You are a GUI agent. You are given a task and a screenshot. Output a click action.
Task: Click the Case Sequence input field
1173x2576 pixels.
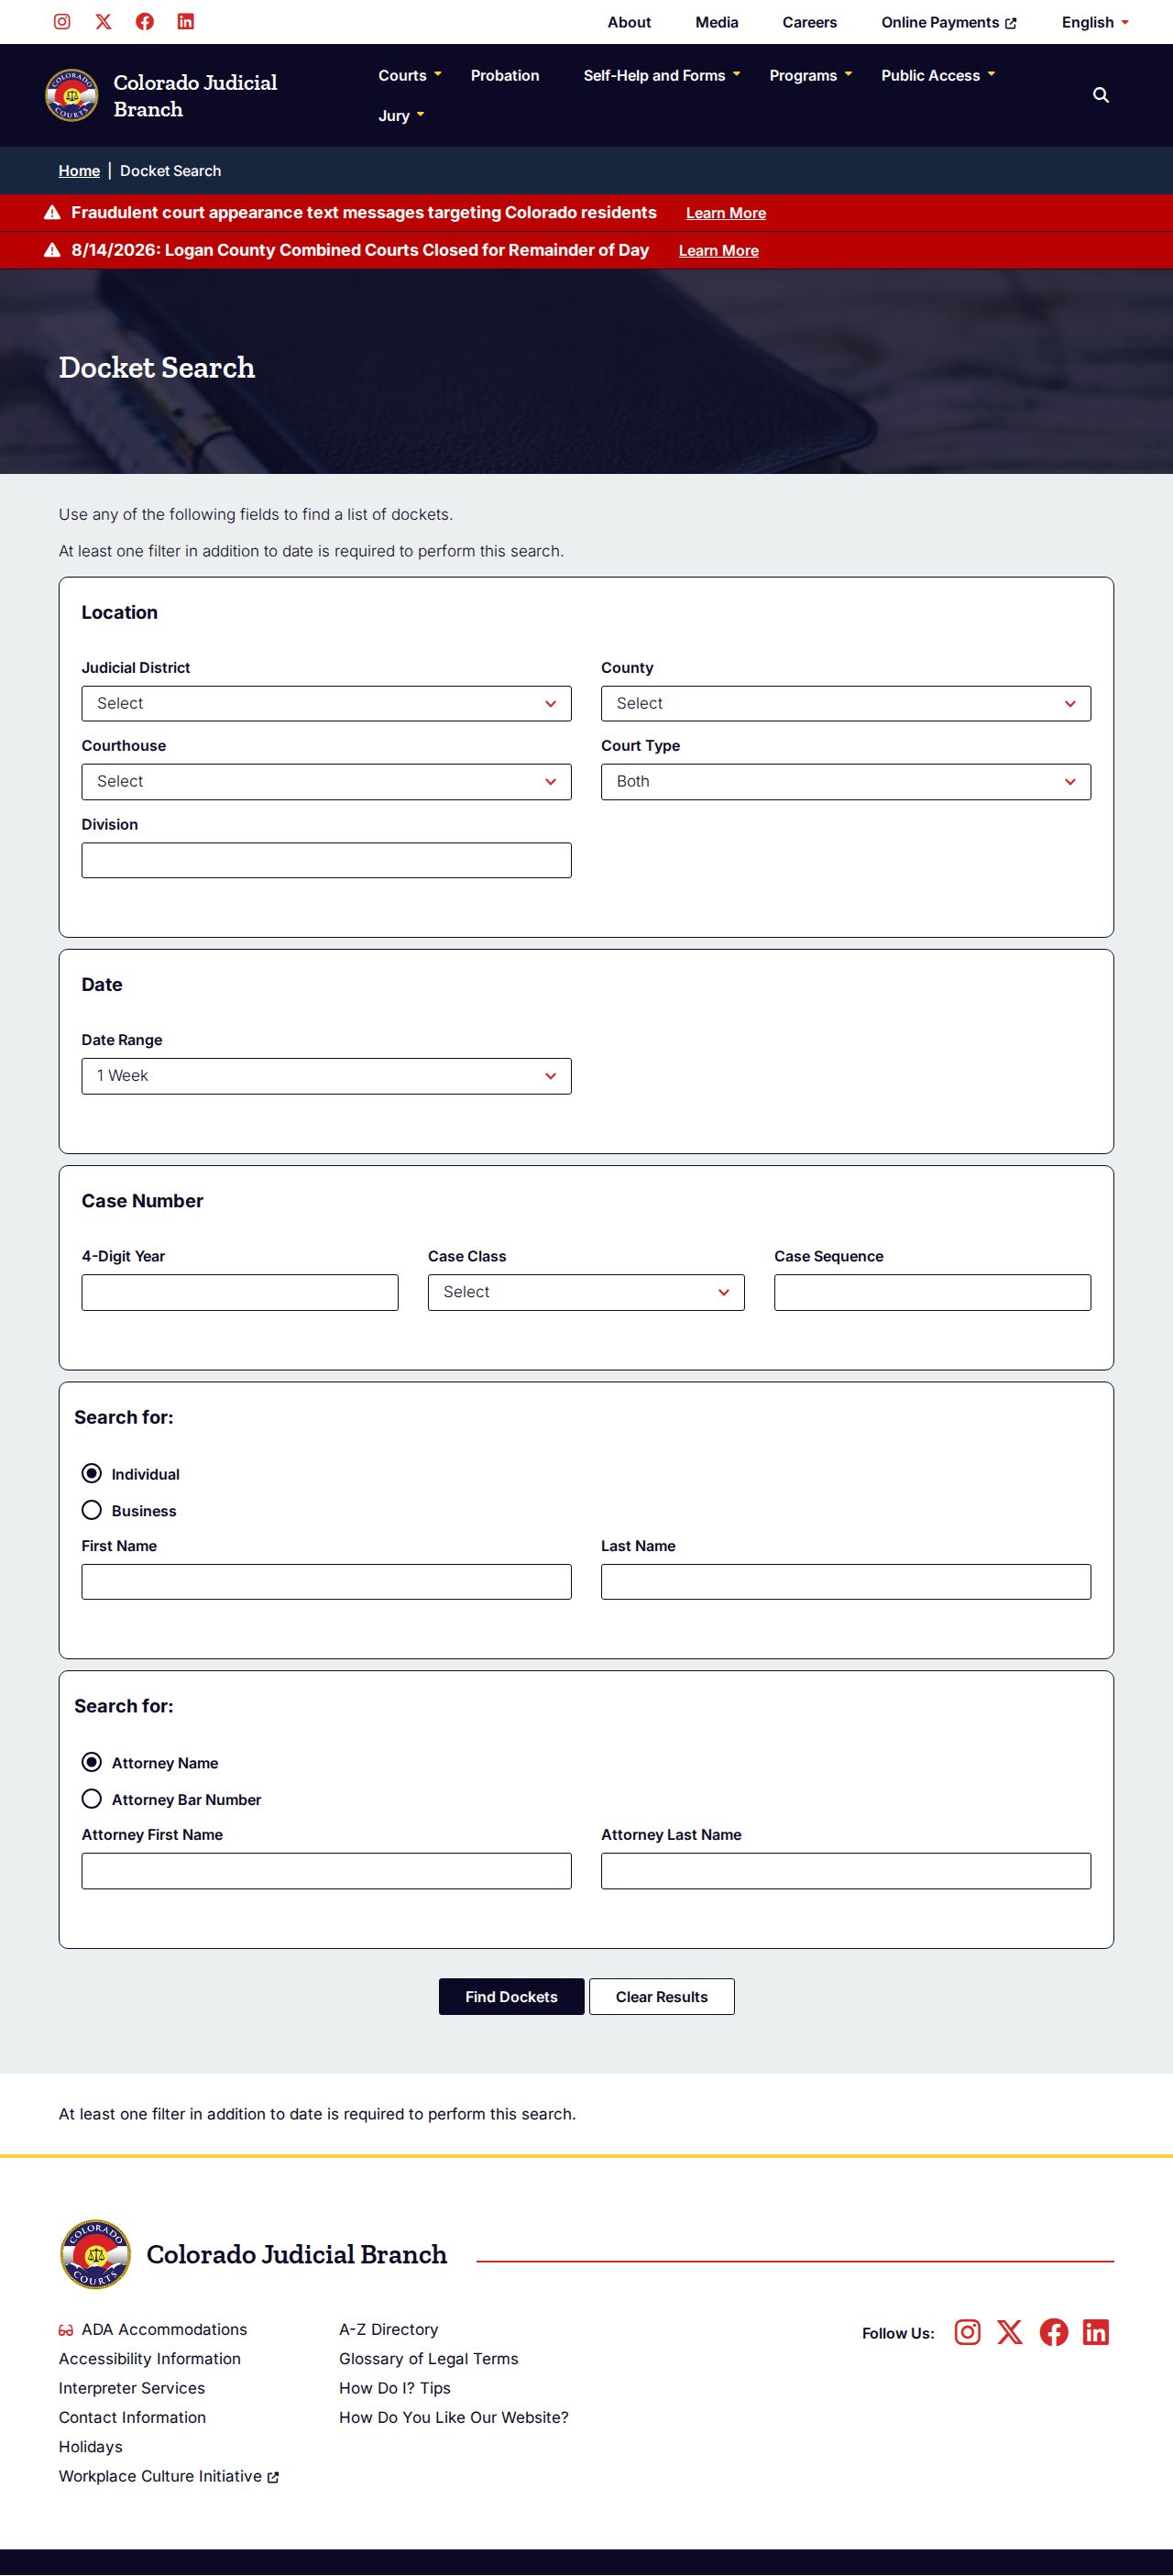click(932, 1293)
